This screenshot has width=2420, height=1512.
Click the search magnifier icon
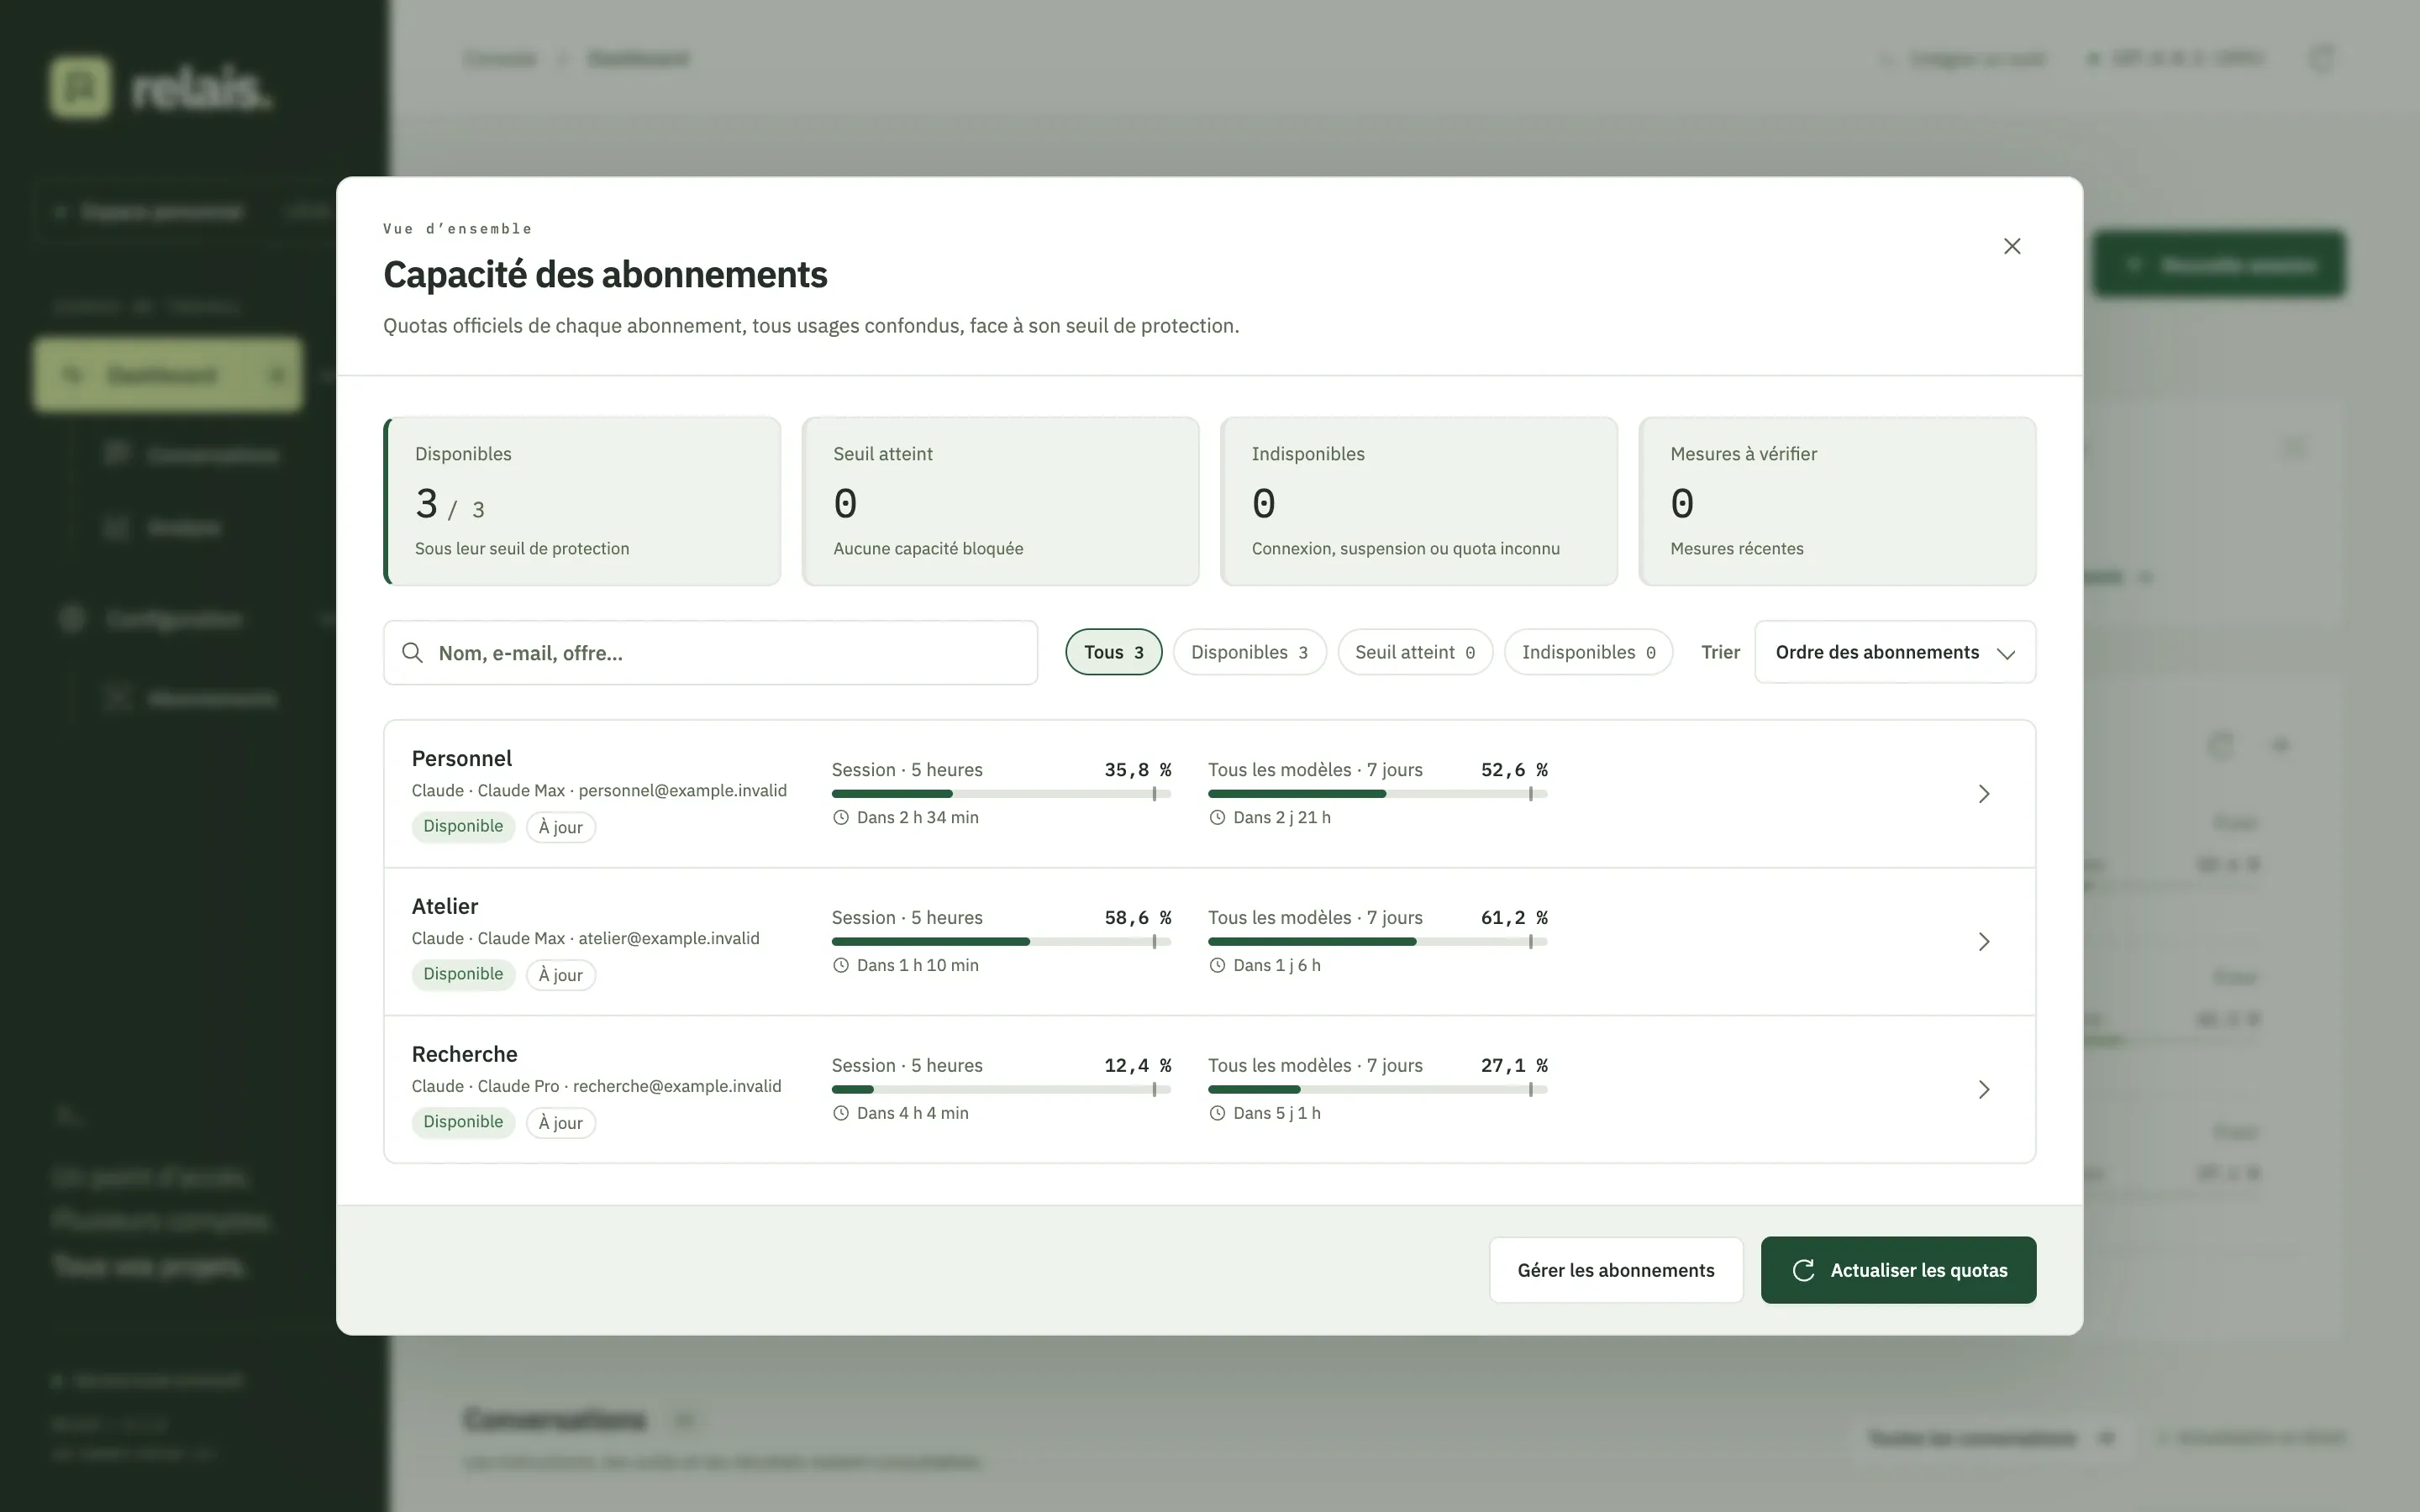tap(412, 653)
